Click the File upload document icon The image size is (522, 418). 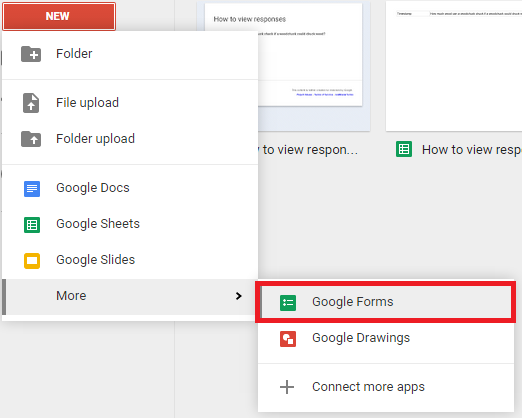coord(31,103)
